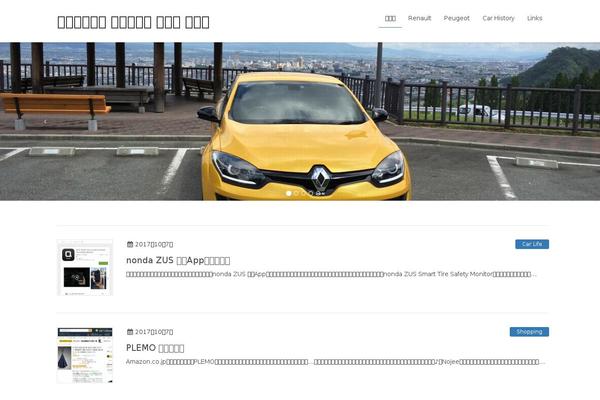Open the nonda ZUS article thumbnail

[x=85, y=268]
